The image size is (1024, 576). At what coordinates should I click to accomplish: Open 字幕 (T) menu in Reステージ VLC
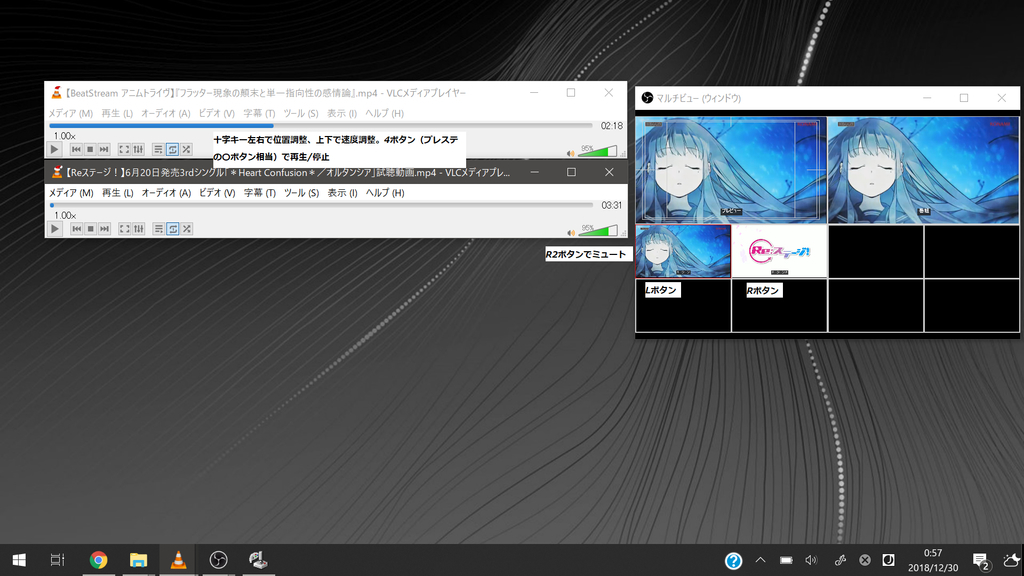pos(260,193)
